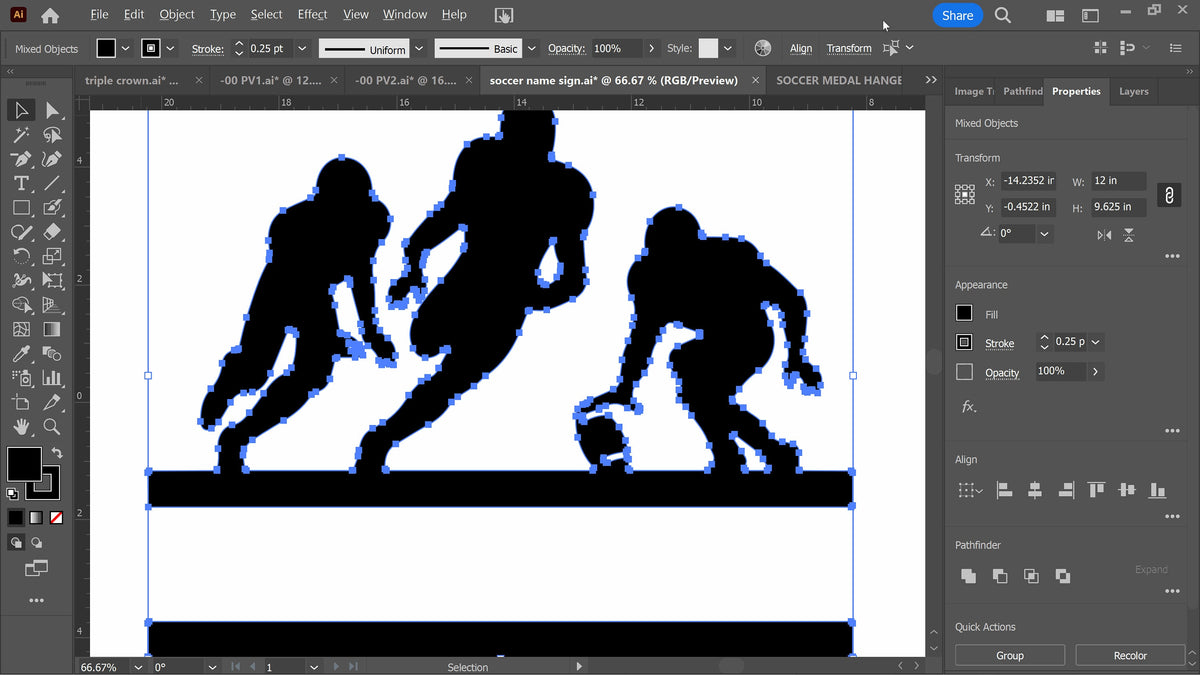The image size is (1200, 675).
Task: Set mode to solid Color in toolbox
Action: coord(16,518)
